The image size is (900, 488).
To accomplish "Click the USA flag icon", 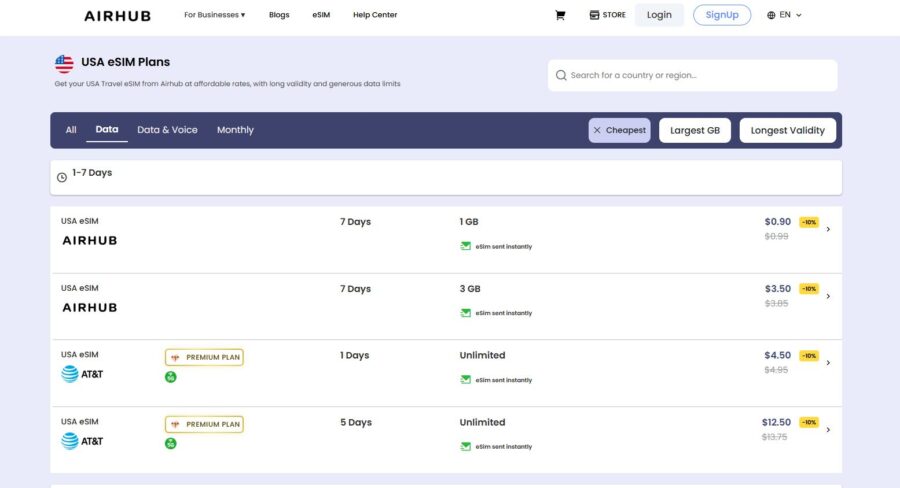I will (64, 64).
